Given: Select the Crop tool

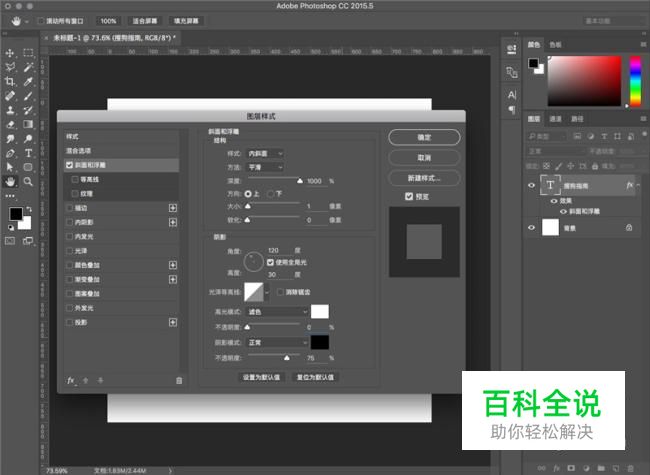Looking at the screenshot, I should click(x=10, y=82).
